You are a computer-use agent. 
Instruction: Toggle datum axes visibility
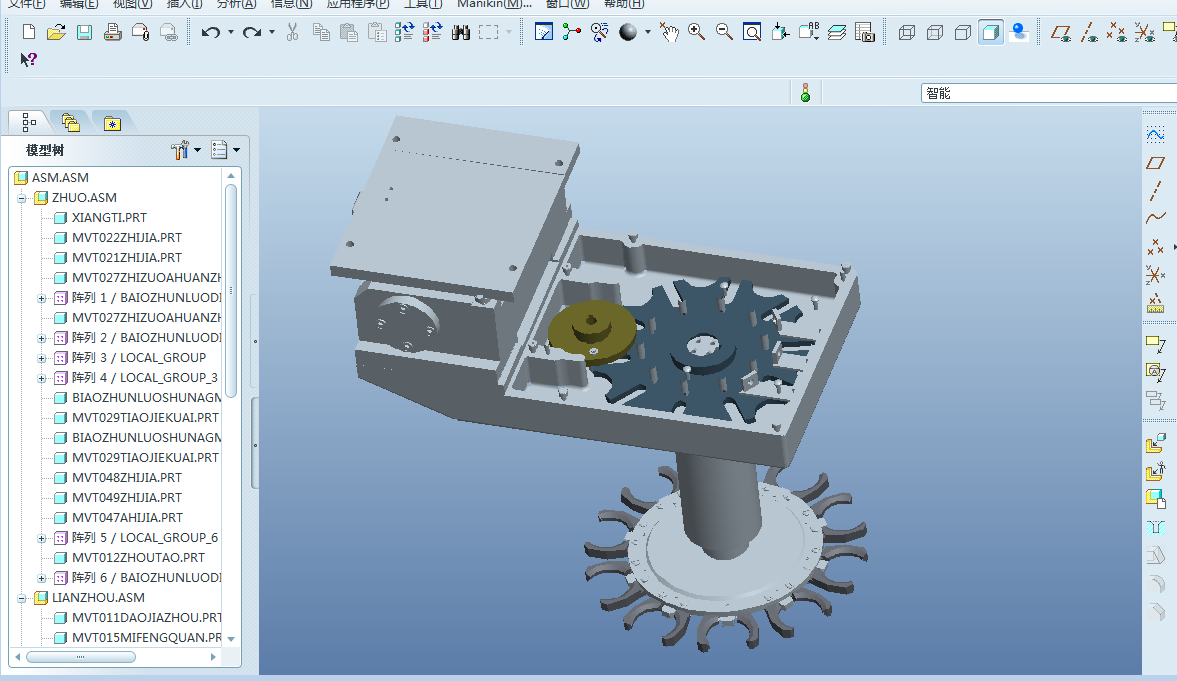1089,32
